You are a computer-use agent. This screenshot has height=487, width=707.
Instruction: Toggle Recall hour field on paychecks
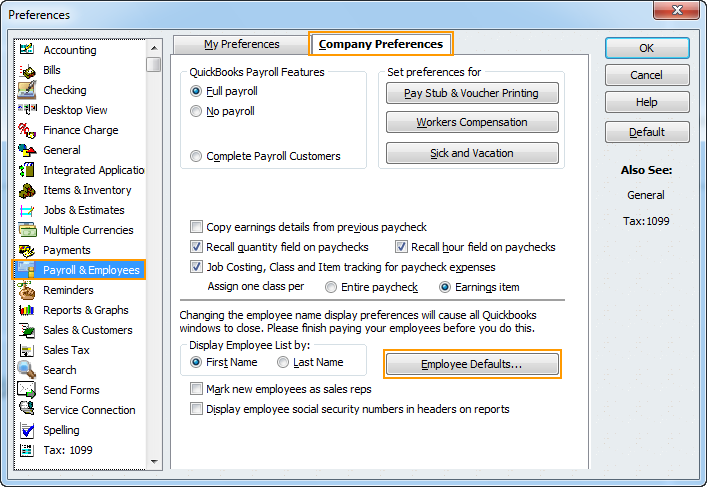(401, 247)
